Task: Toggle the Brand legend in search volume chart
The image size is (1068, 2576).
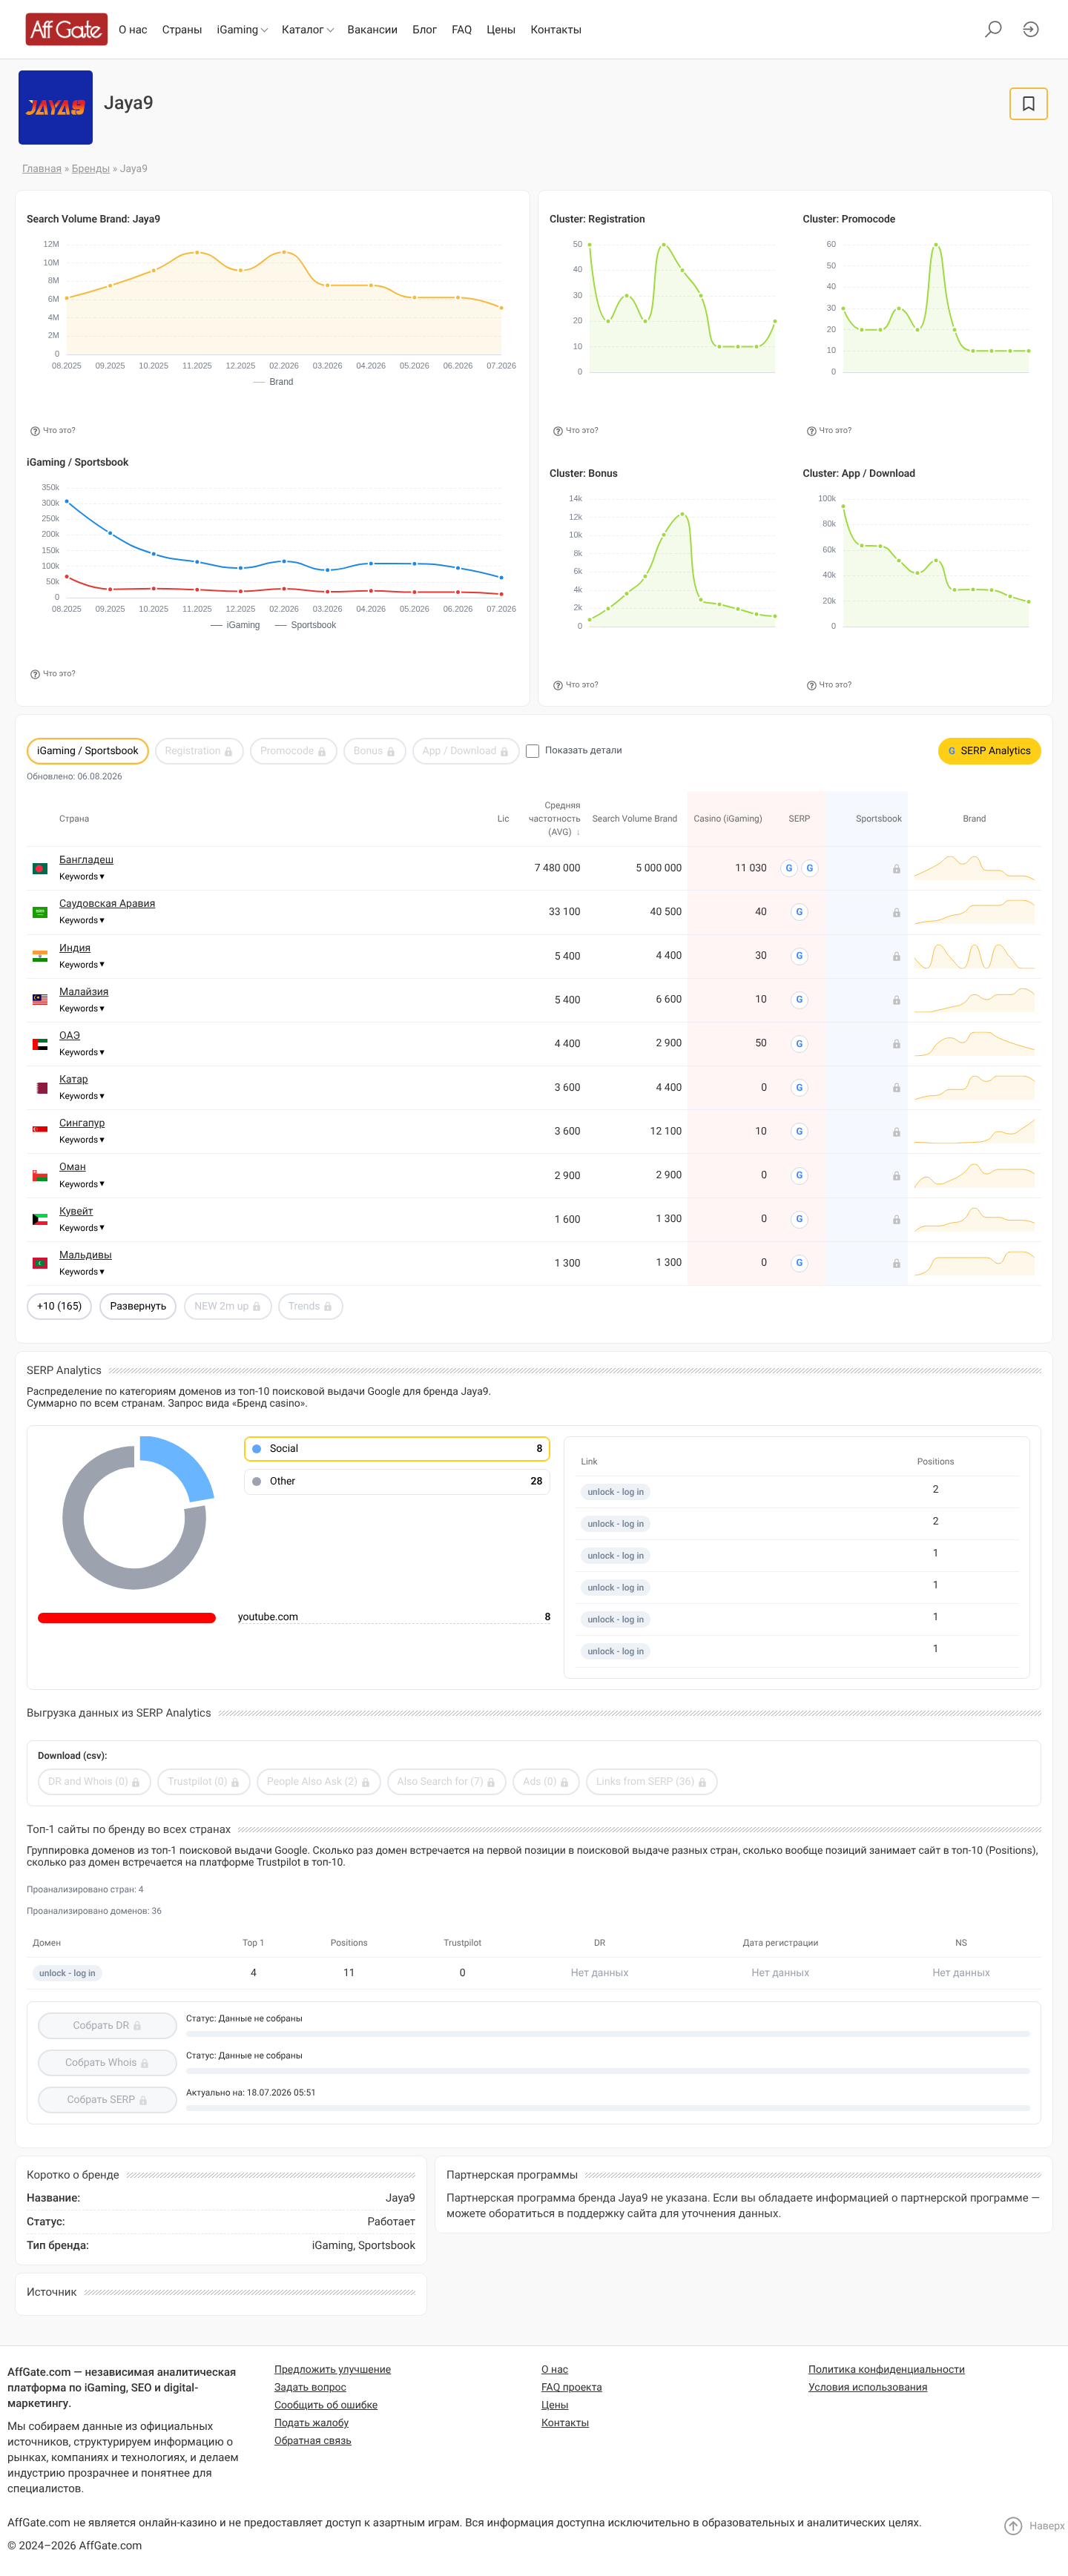Action: pyautogui.click(x=273, y=382)
